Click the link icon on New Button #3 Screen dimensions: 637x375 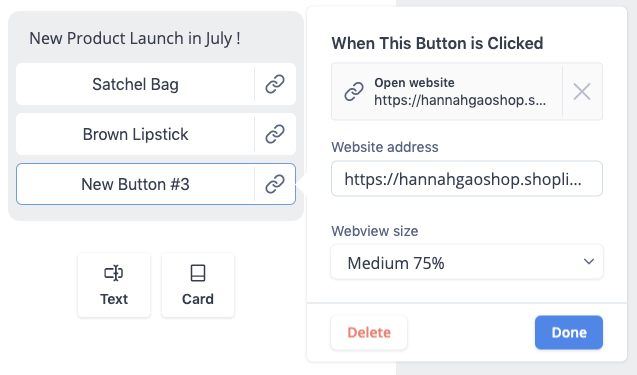pyautogui.click(x=275, y=184)
